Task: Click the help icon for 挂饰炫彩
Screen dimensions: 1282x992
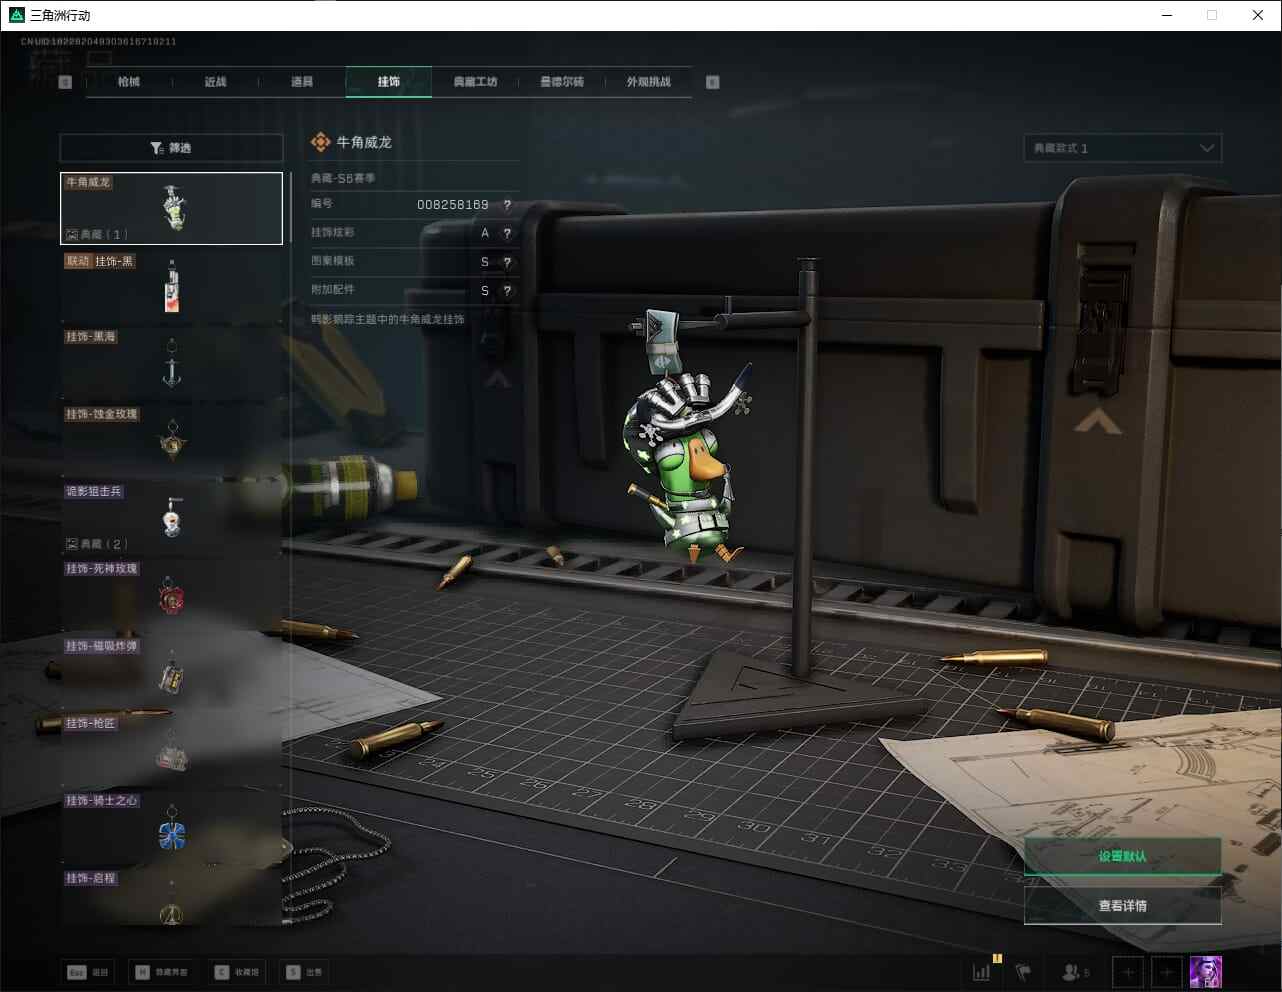Action: 507,233
